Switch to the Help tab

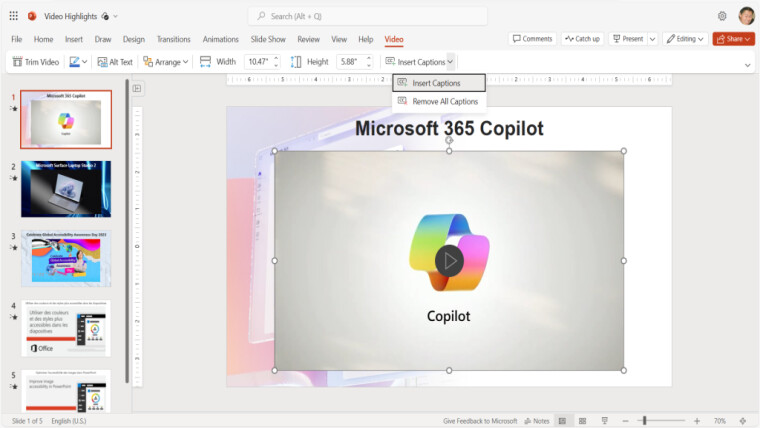[365, 39]
